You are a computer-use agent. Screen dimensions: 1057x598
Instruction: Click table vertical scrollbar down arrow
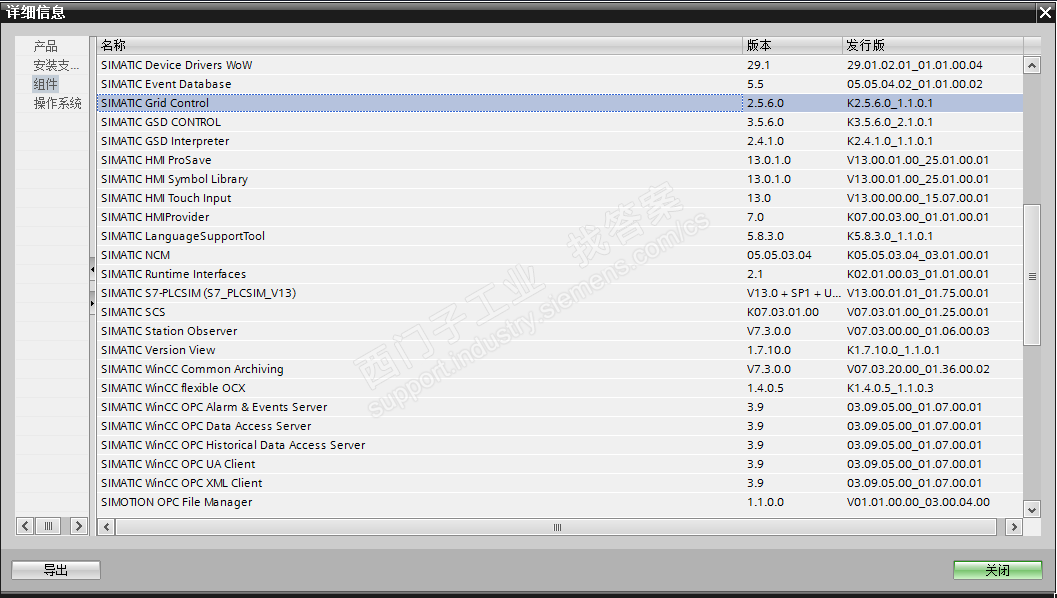pos(1031,510)
